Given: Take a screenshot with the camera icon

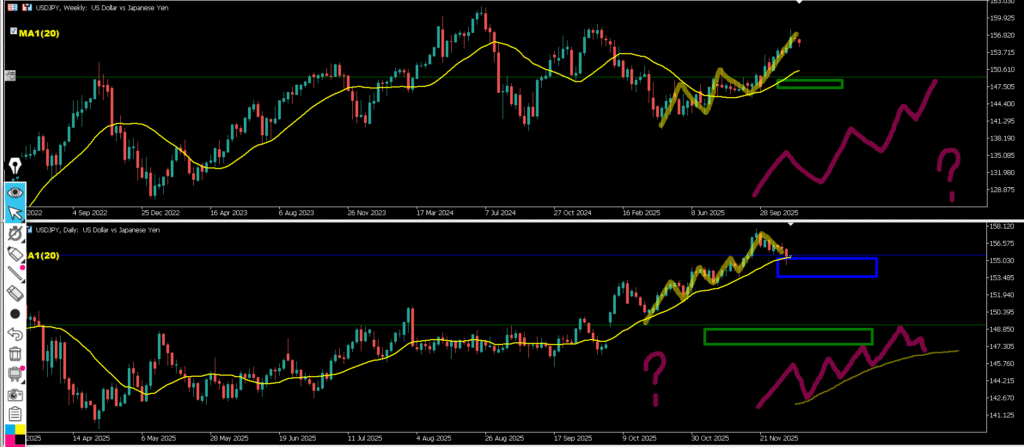Looking at the screenshot, I should [x=15, y=394].
